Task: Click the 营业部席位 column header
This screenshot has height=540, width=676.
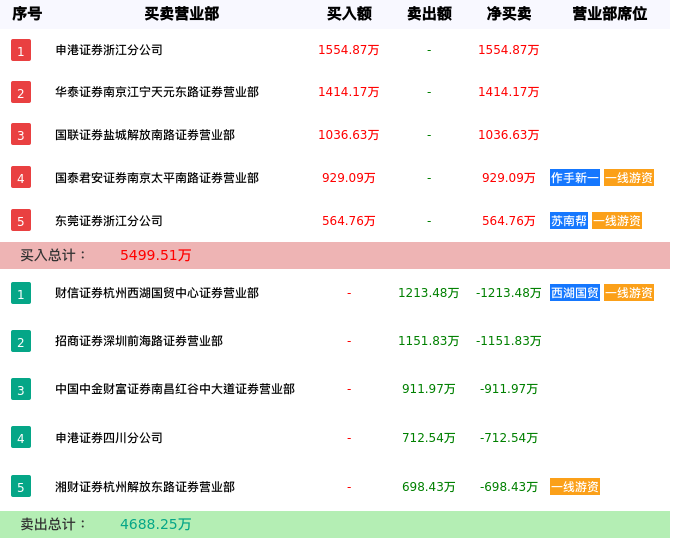Action: coord(610,14)
